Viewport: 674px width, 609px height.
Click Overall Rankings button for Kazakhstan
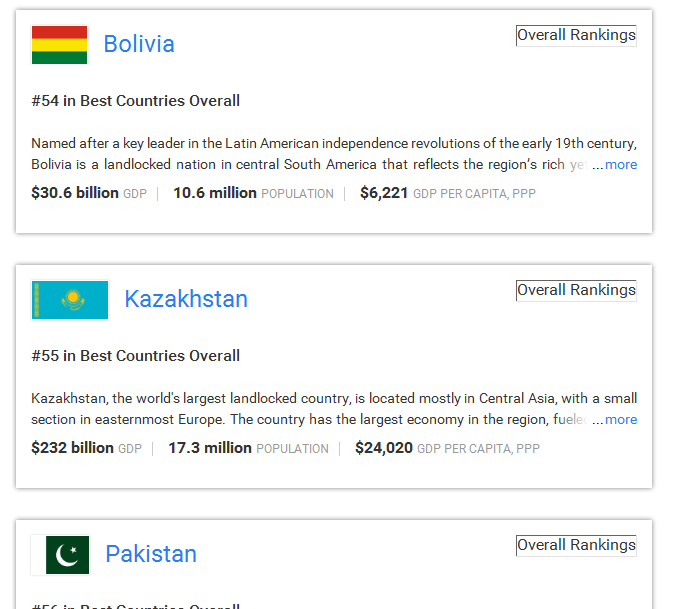tap(576, 290)
